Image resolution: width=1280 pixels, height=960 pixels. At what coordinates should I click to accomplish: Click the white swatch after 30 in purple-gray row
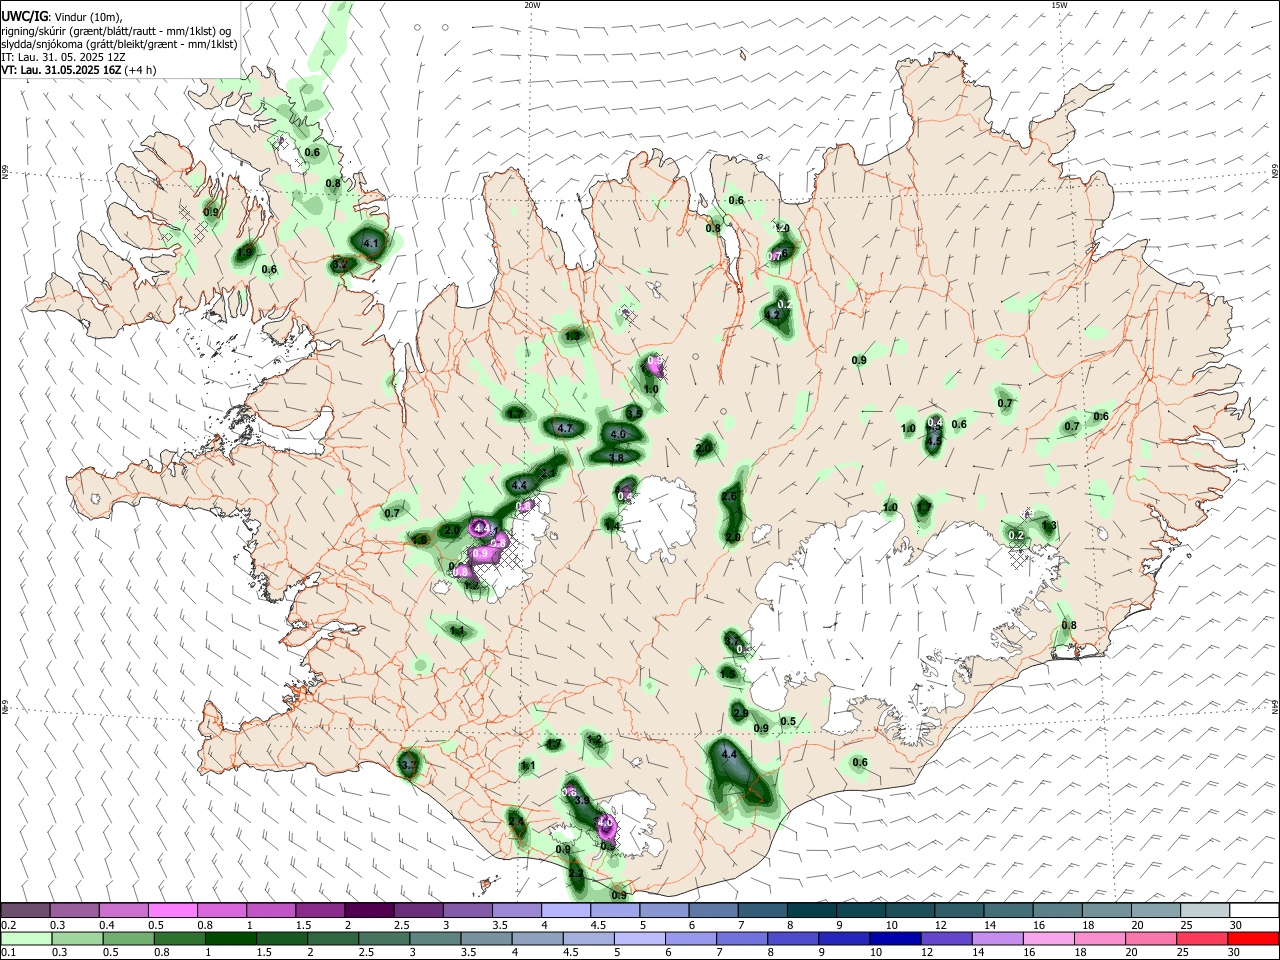point(1254,910)
